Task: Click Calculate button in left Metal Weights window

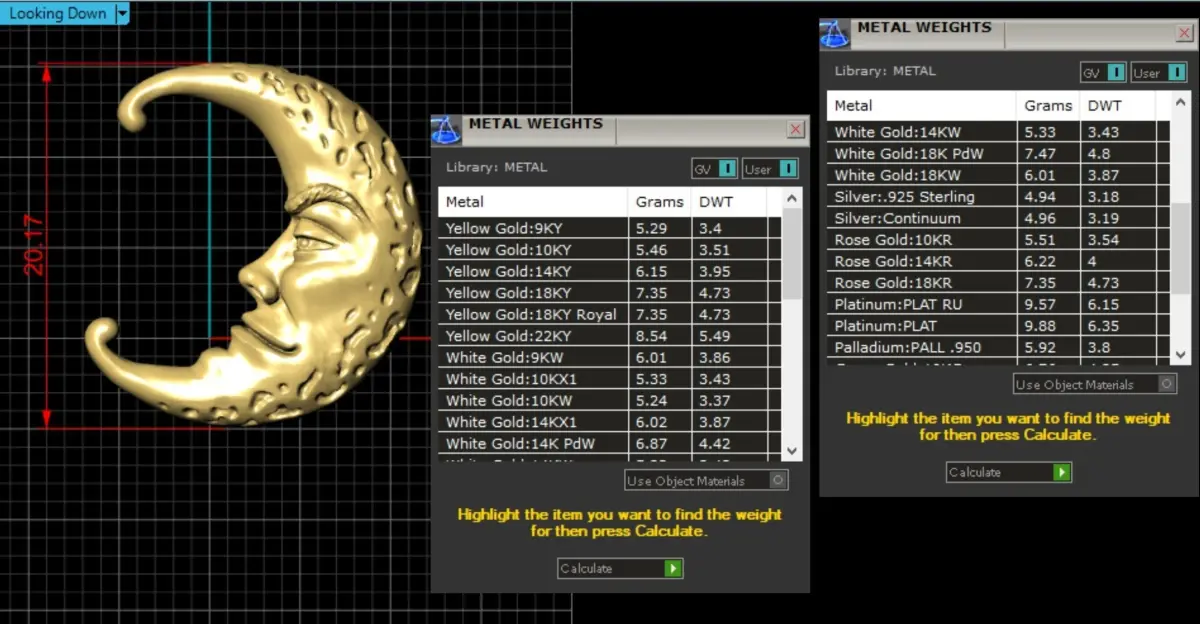Action: (x=620, y=568)
